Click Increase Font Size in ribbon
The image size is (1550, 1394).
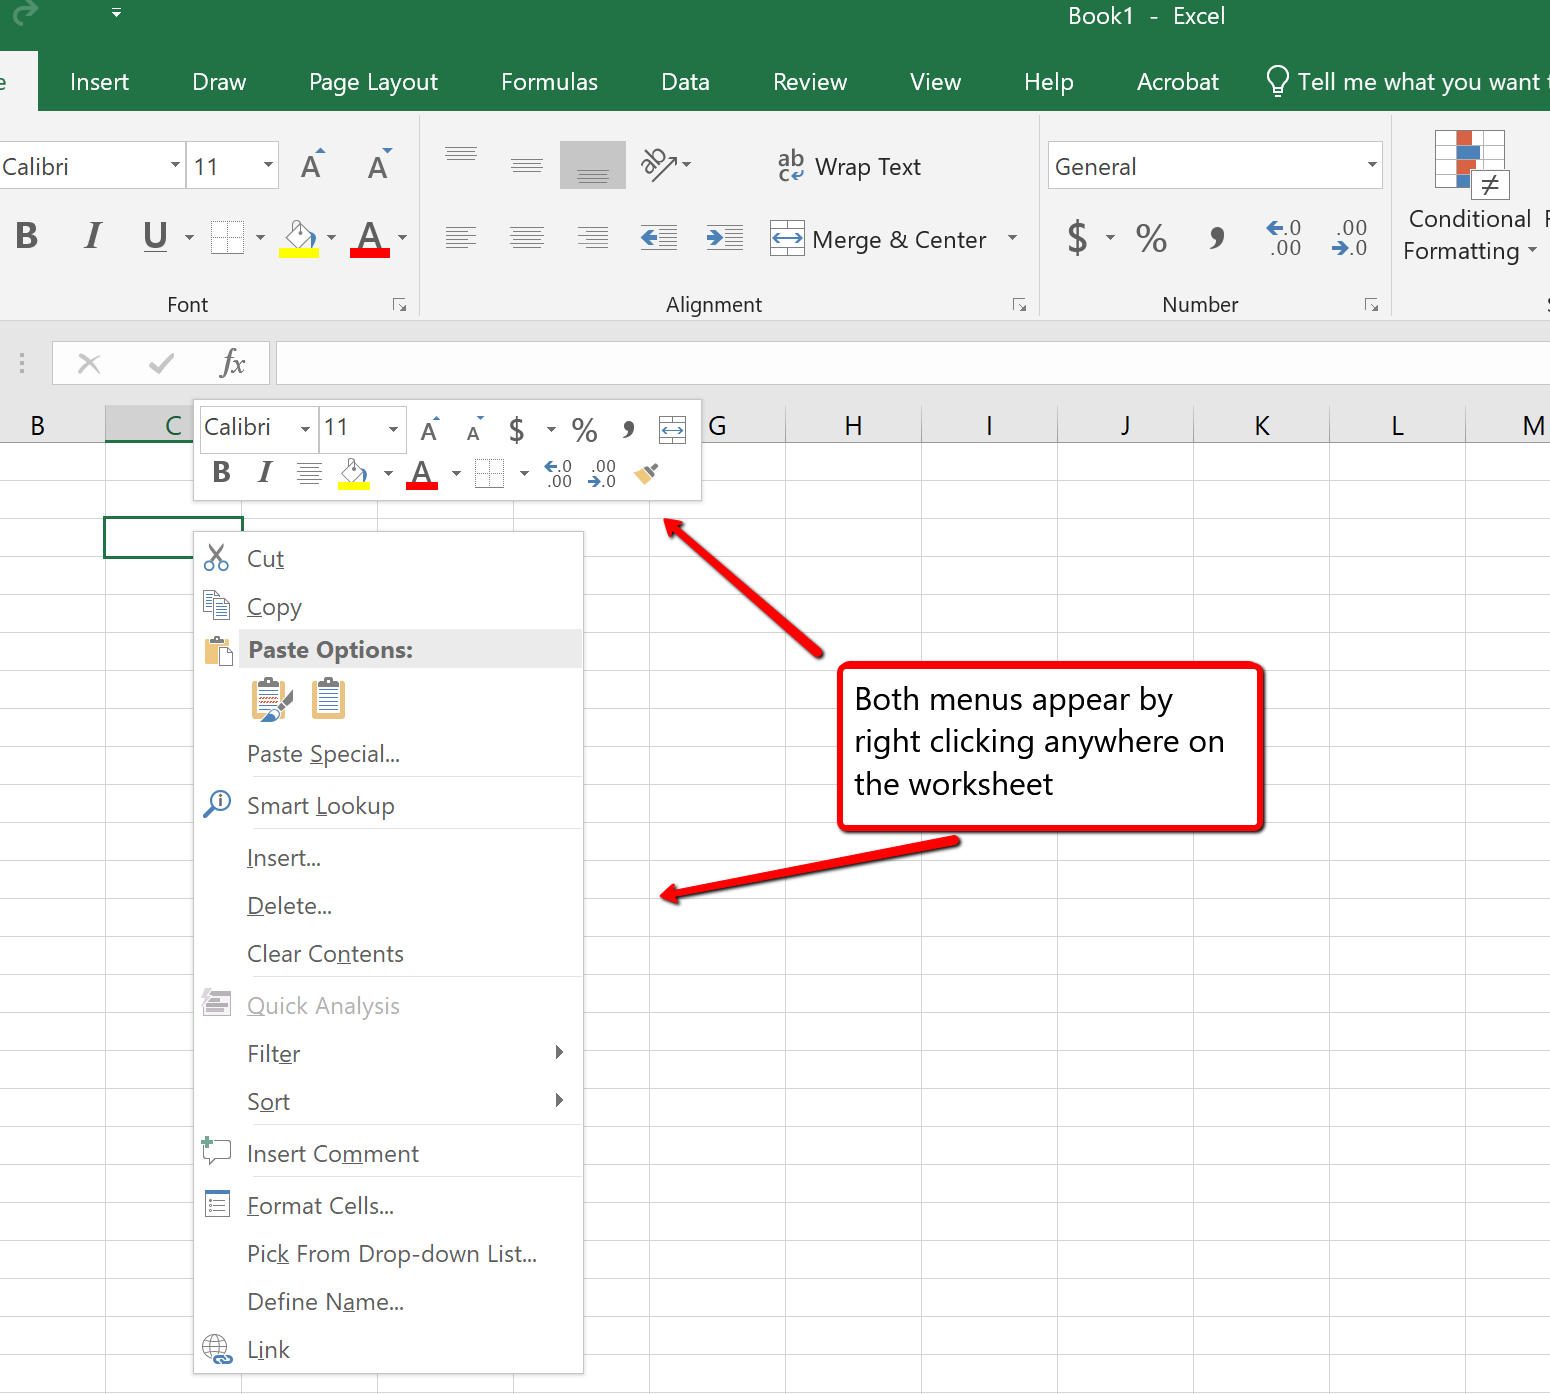(x=312, y=165)
